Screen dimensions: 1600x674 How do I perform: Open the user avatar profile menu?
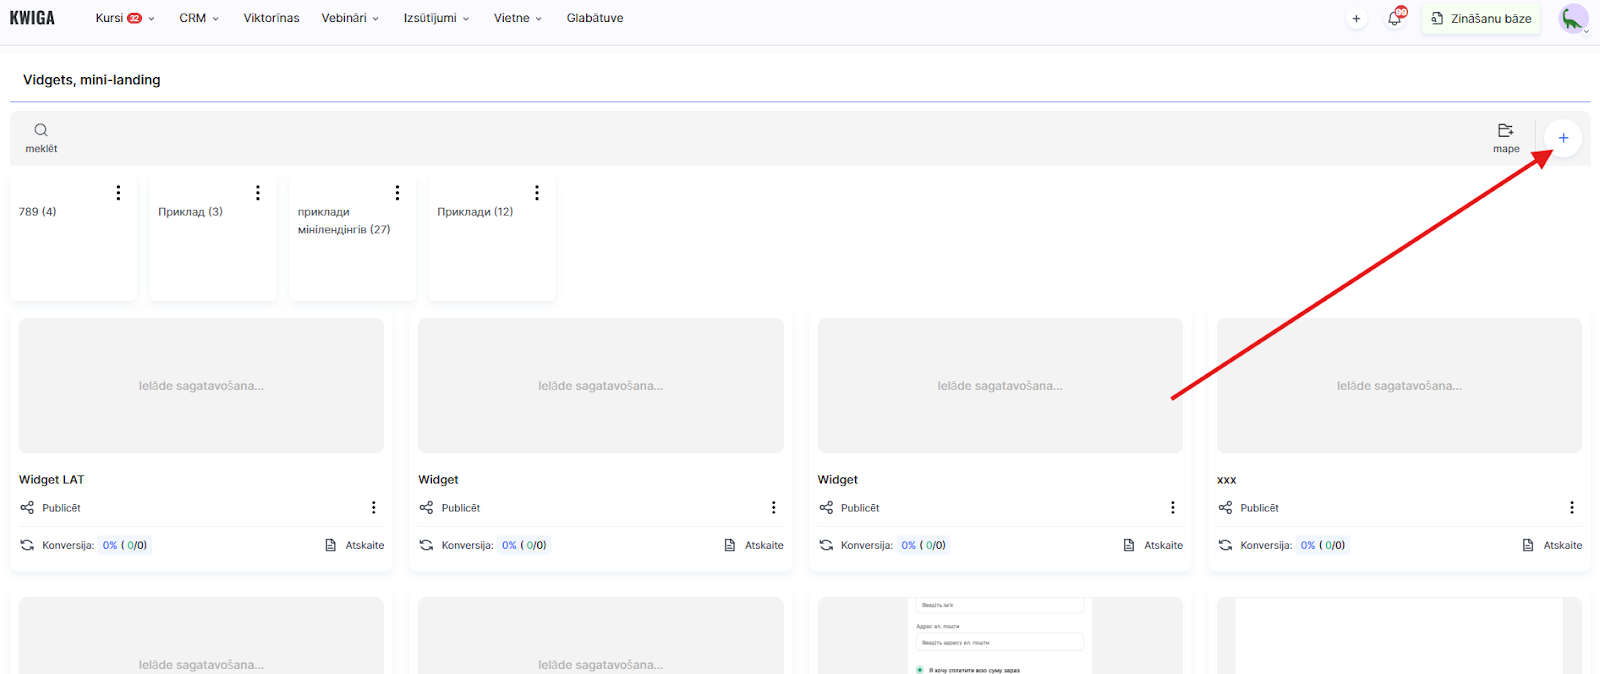1573,18
